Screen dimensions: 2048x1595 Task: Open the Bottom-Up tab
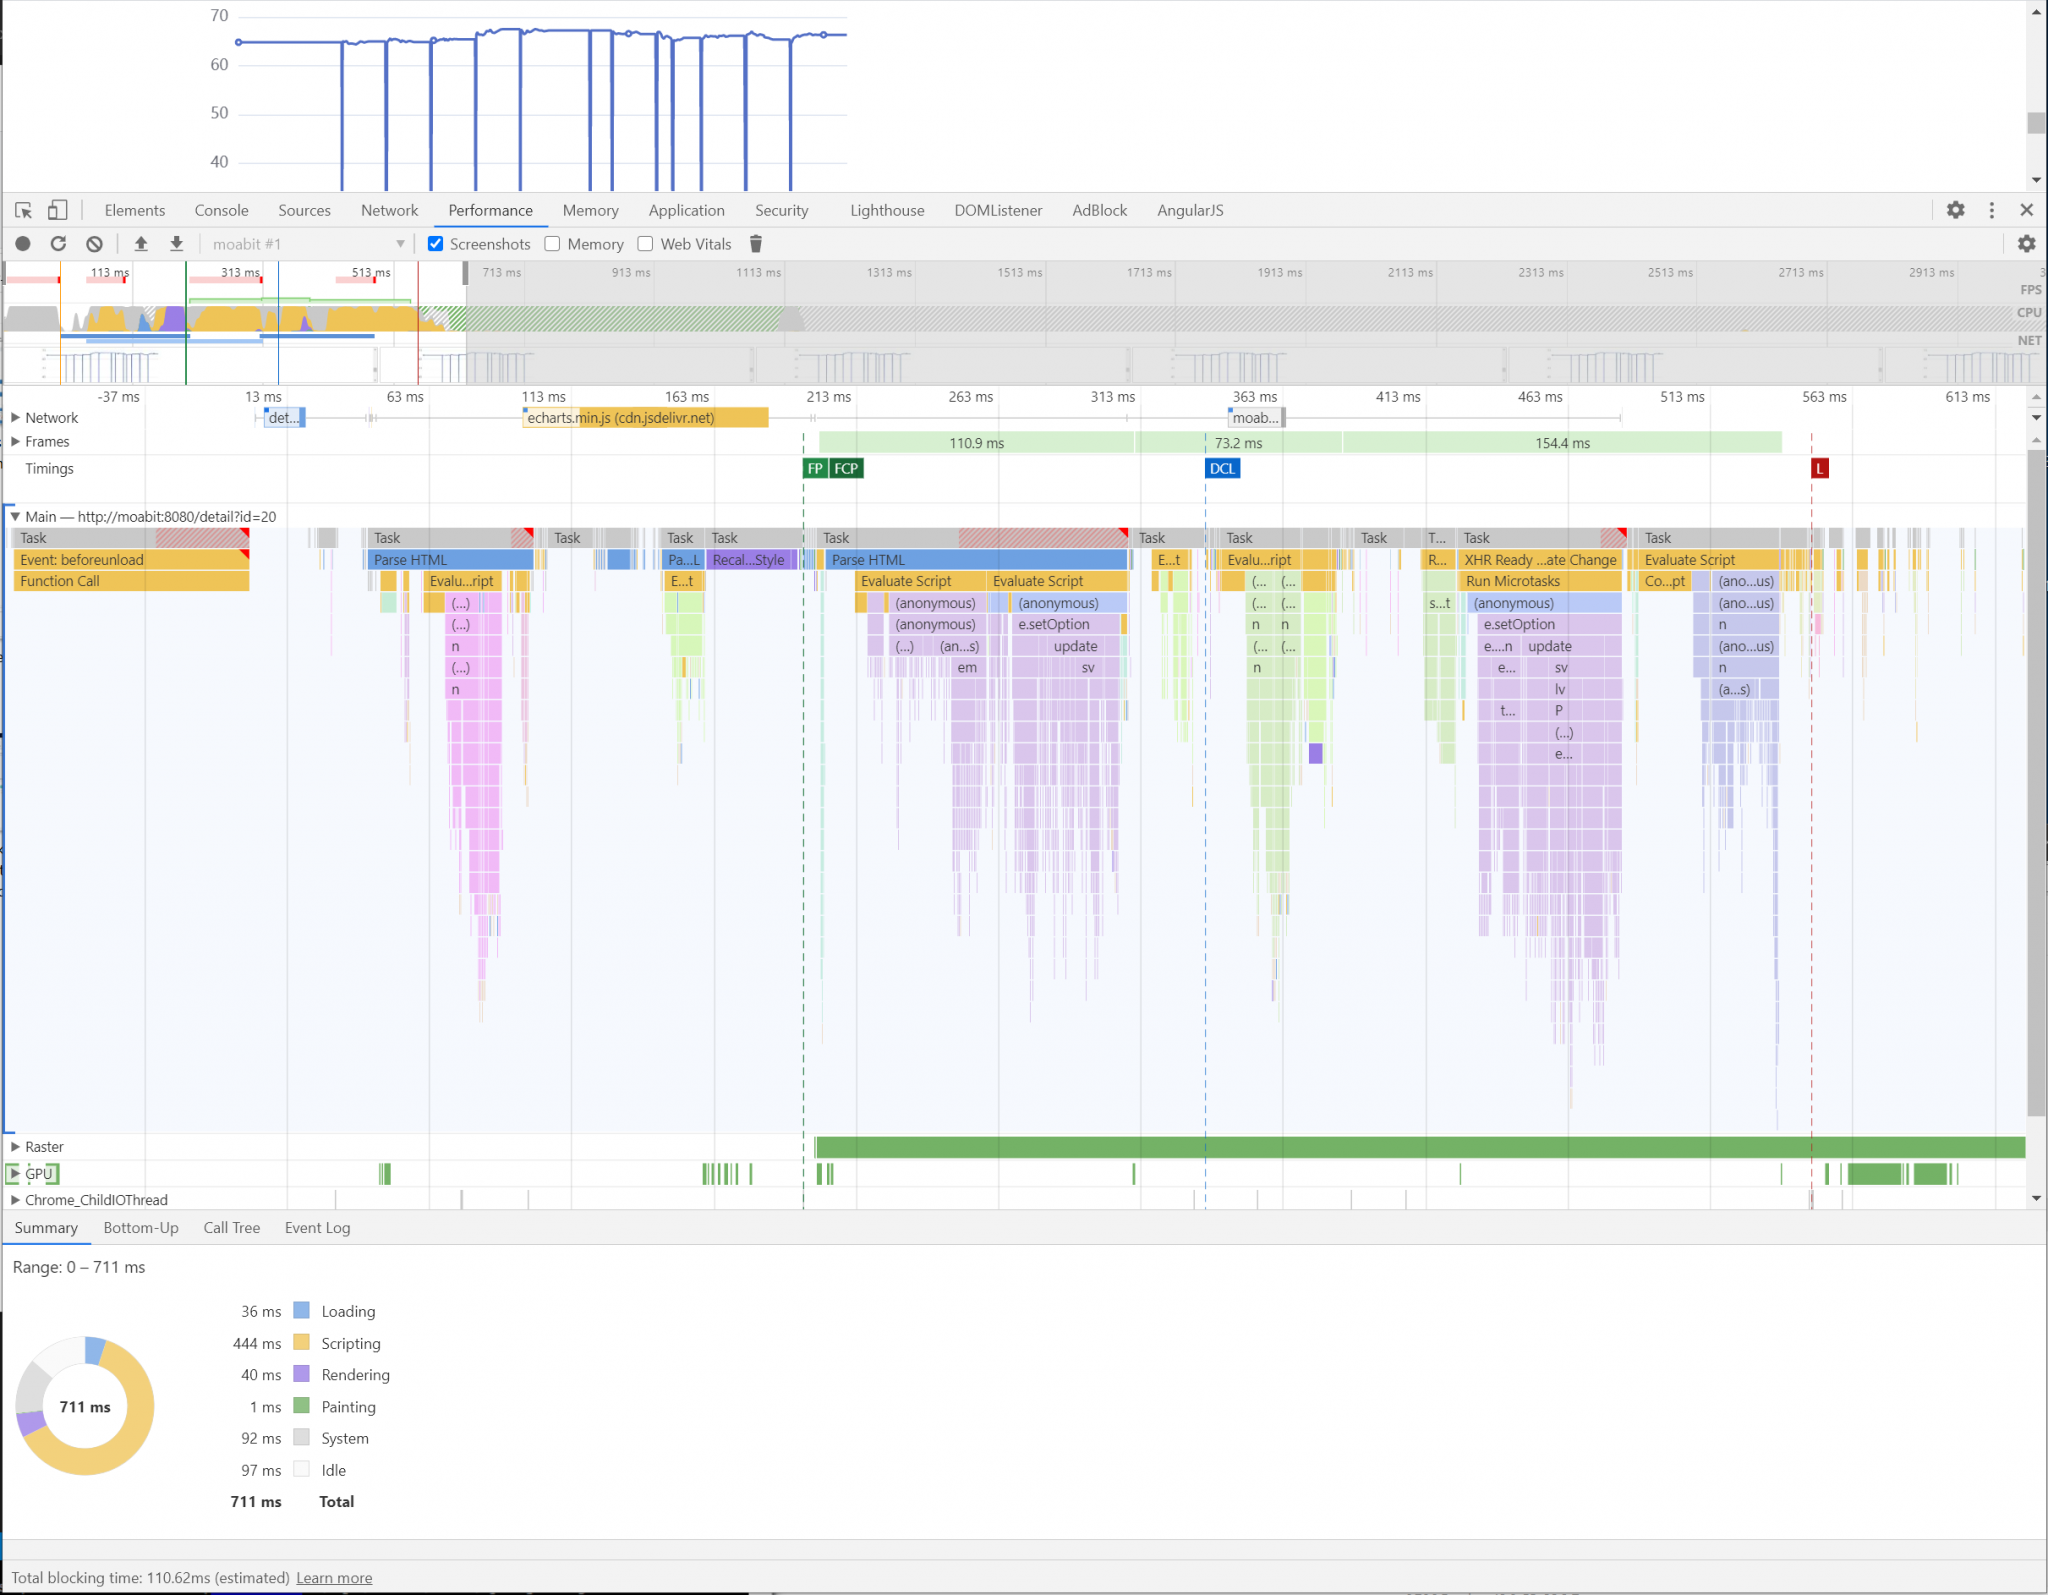(141, 1227)
